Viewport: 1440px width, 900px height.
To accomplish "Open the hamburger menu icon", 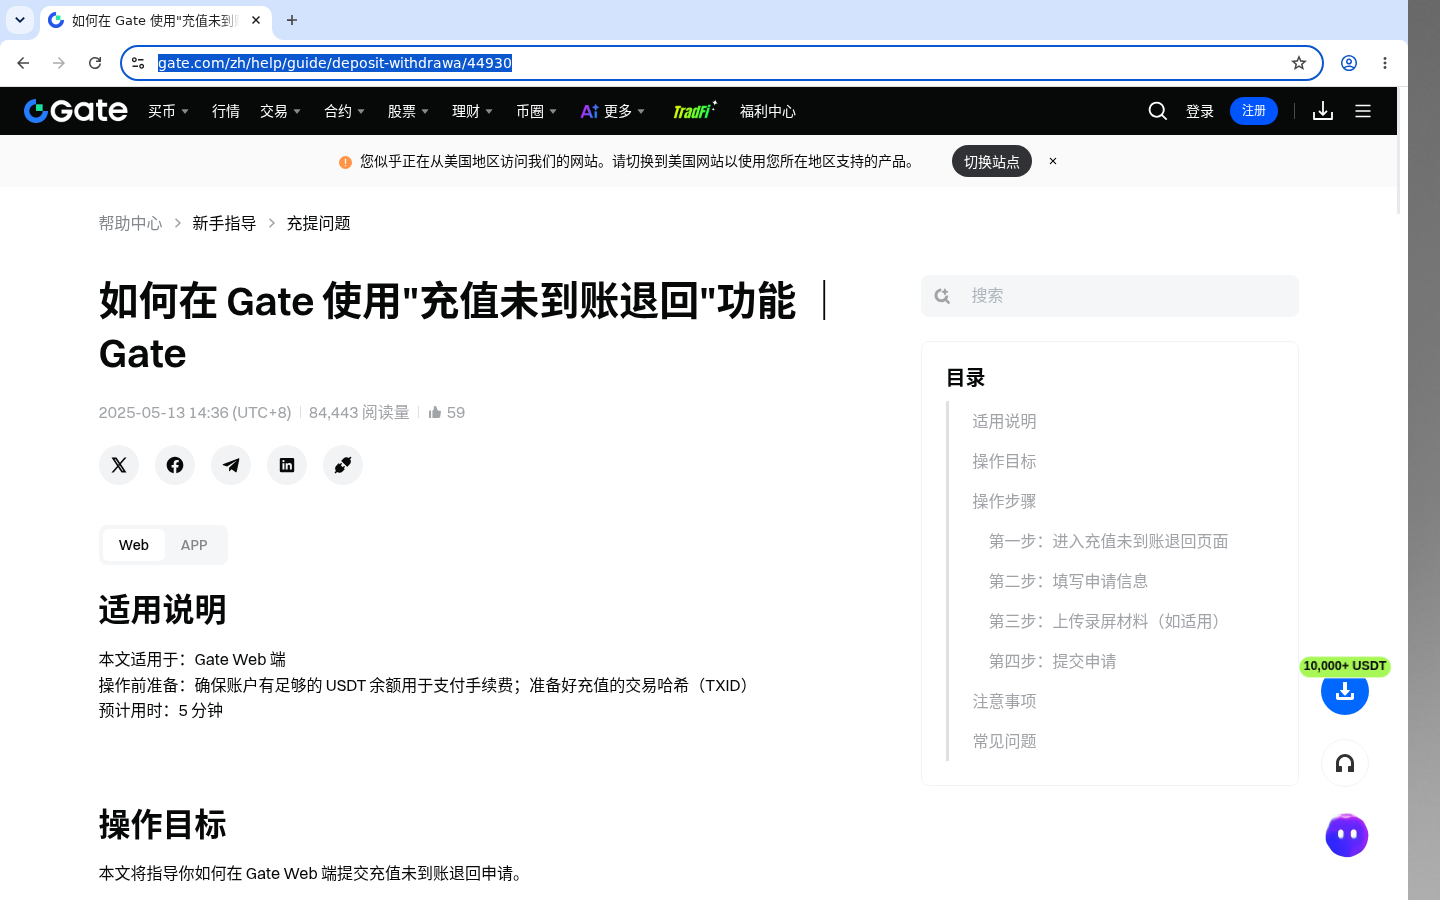I will coord(1363,111).
